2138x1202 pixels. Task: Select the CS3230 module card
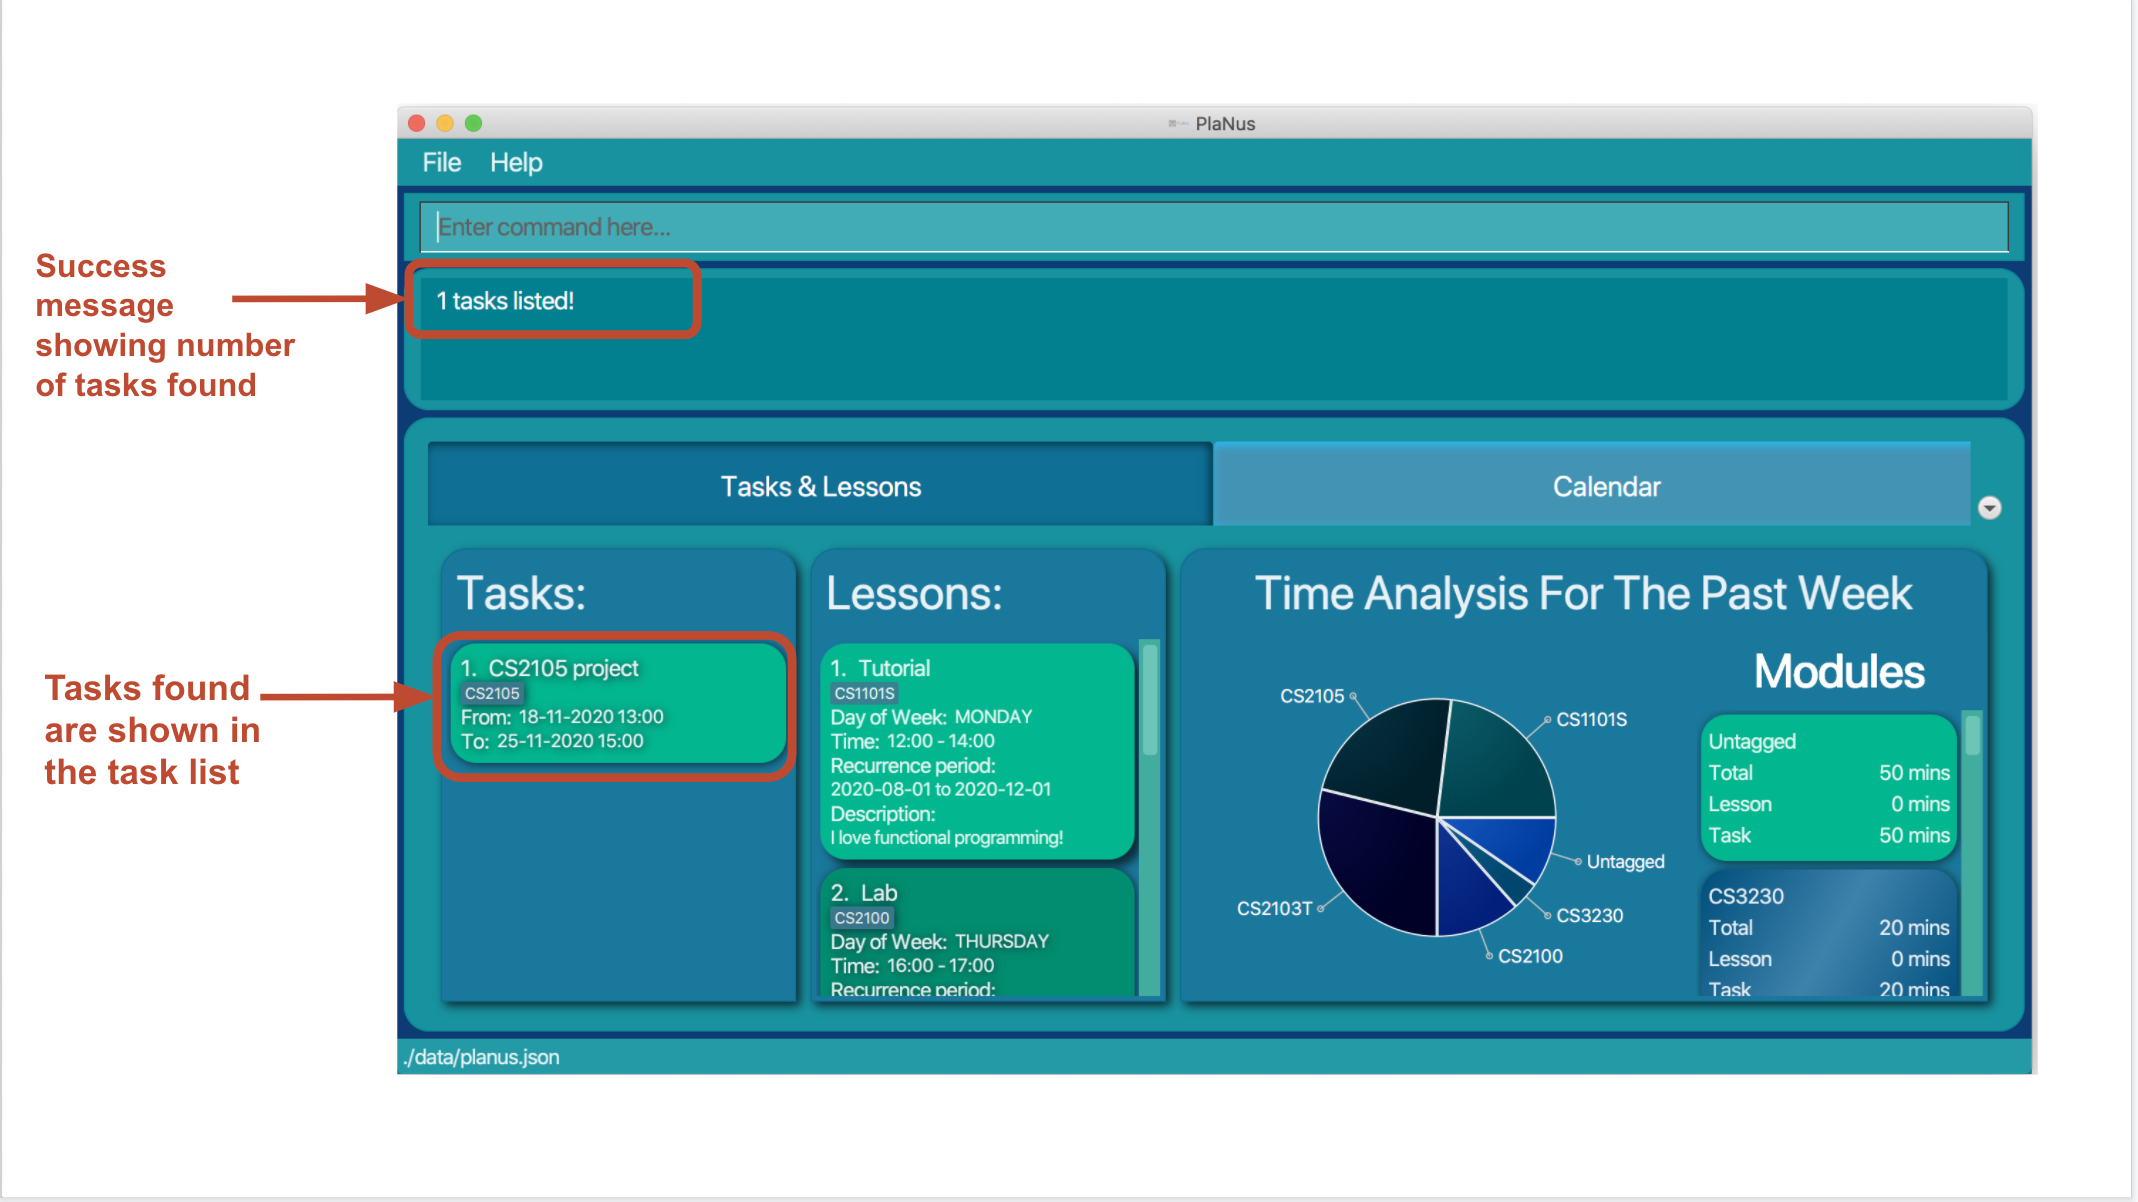click(1828, 934)
